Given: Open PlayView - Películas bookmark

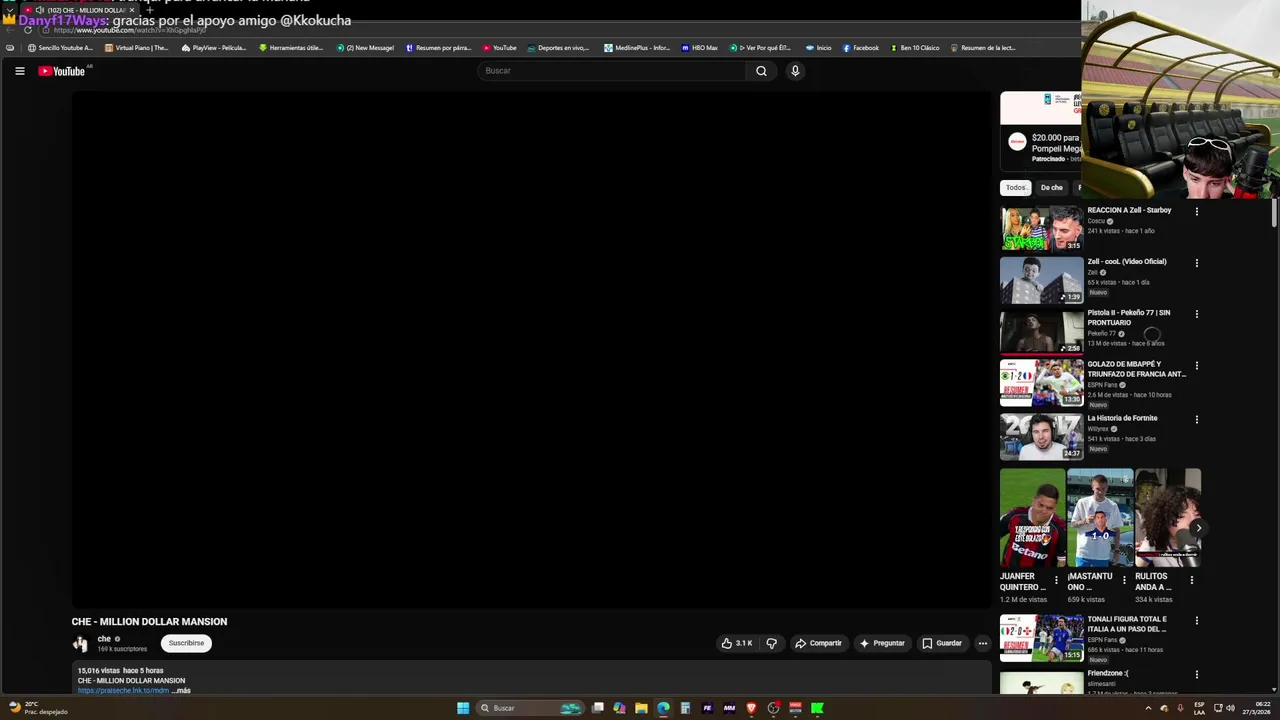Looking at the screenshot, I should pos(215,48).
